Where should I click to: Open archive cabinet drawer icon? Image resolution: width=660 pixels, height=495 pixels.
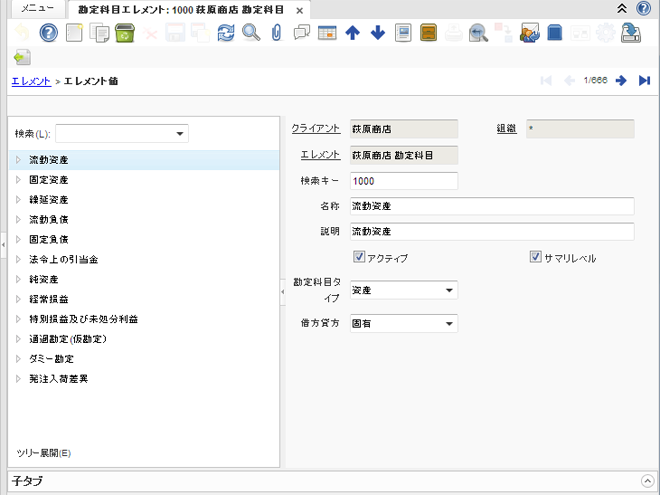[428, 32]
